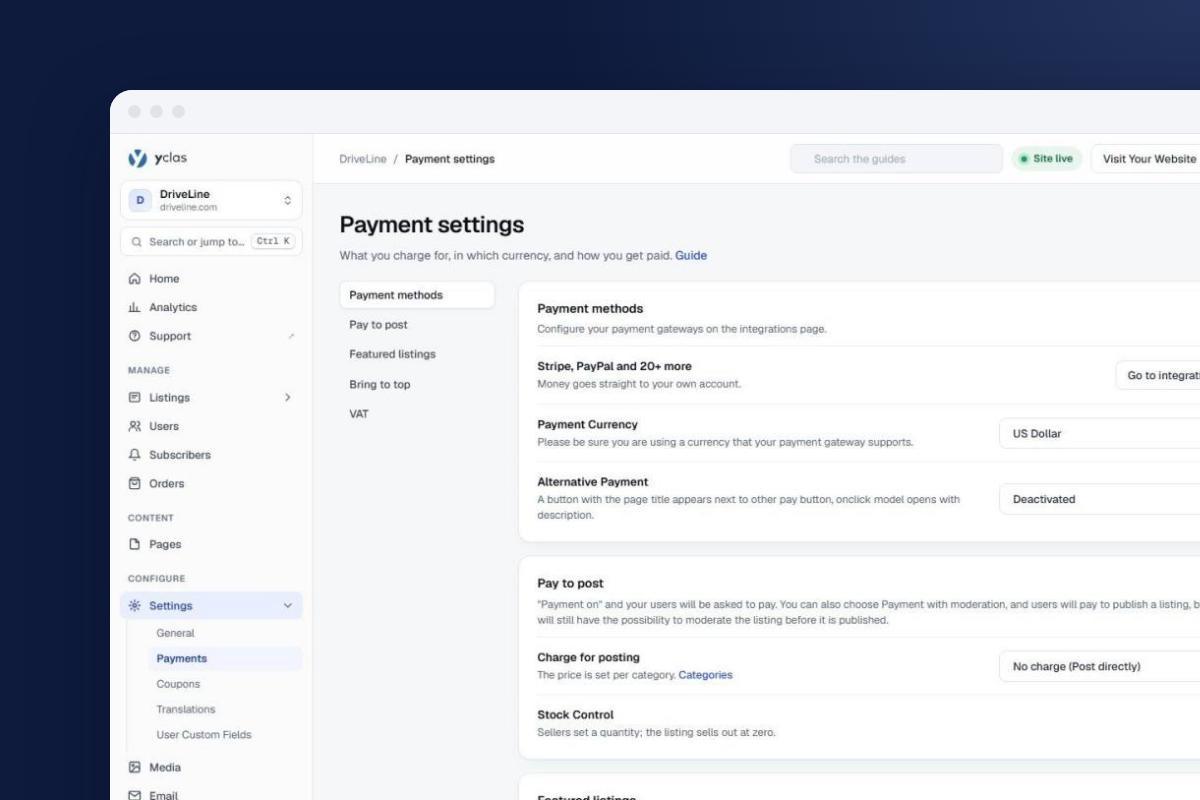Image resolution: width=1200 pixels, height=800 pixels.
Task: Open the Alternative Payment Deactivated dropdown
Action: point(1099,499)
